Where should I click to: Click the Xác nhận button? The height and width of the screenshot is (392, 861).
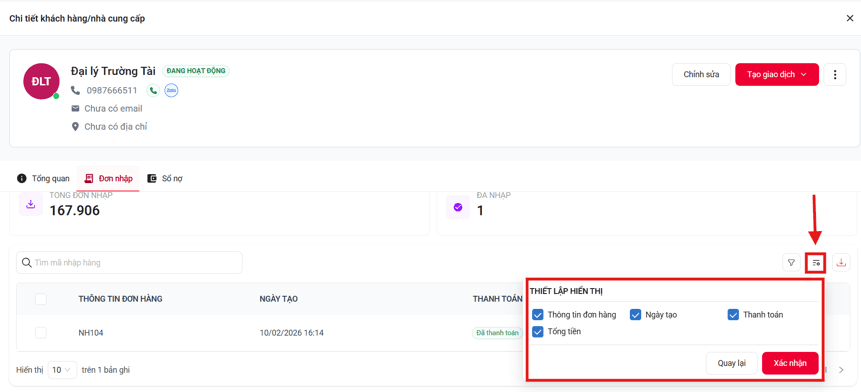[x=790, y=363]
